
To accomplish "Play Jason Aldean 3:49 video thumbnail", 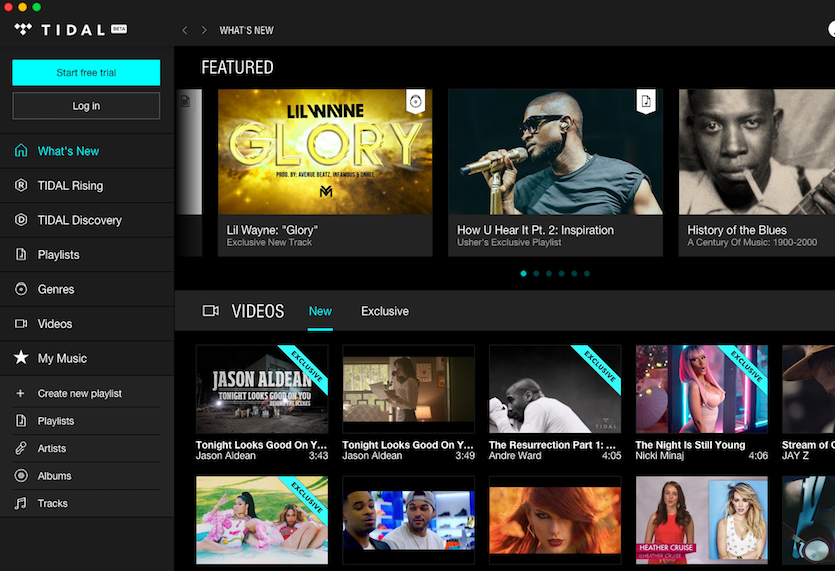I will tap(408, 389).
